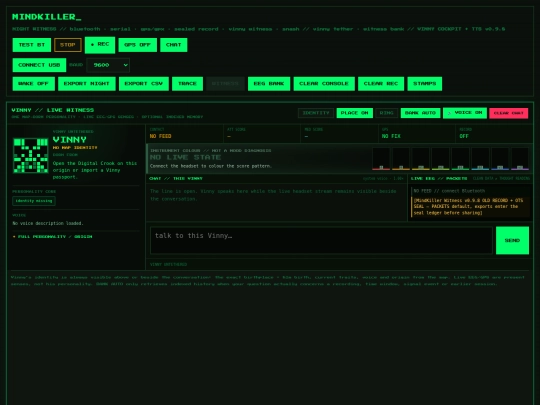Toggle the PLACE ON switch
The width and height of the screenshot is (540, 405).
click(355, 113)
